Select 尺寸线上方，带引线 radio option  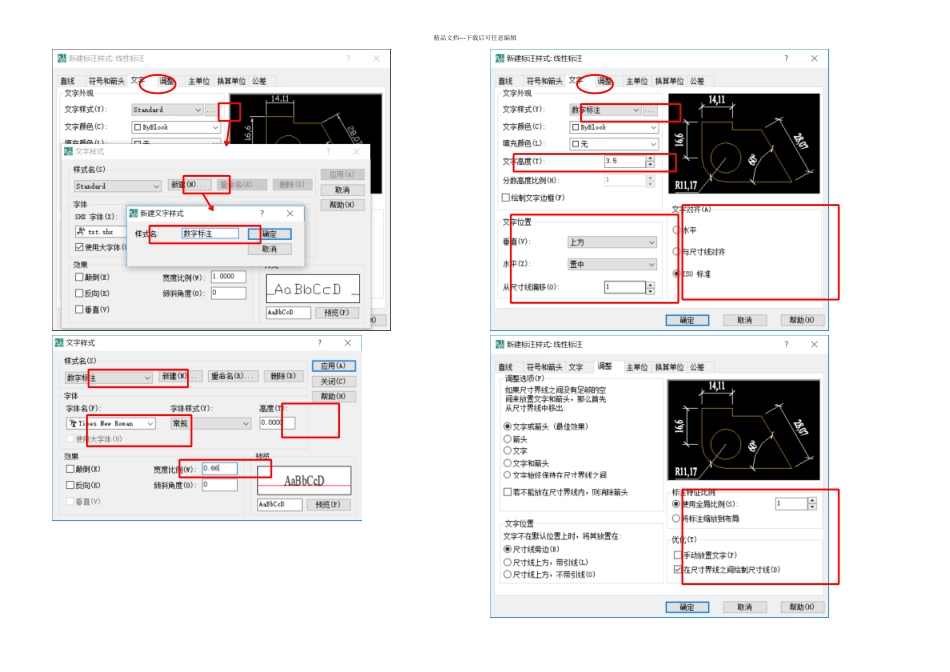coord(507,562)
